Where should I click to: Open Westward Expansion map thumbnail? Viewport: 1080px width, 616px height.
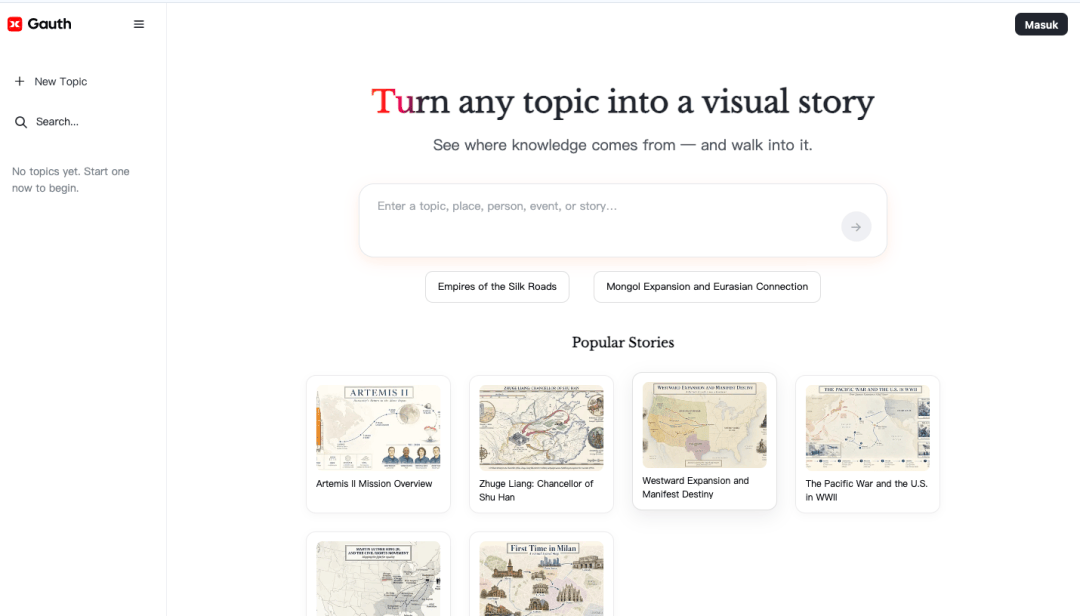click(704, 425)
